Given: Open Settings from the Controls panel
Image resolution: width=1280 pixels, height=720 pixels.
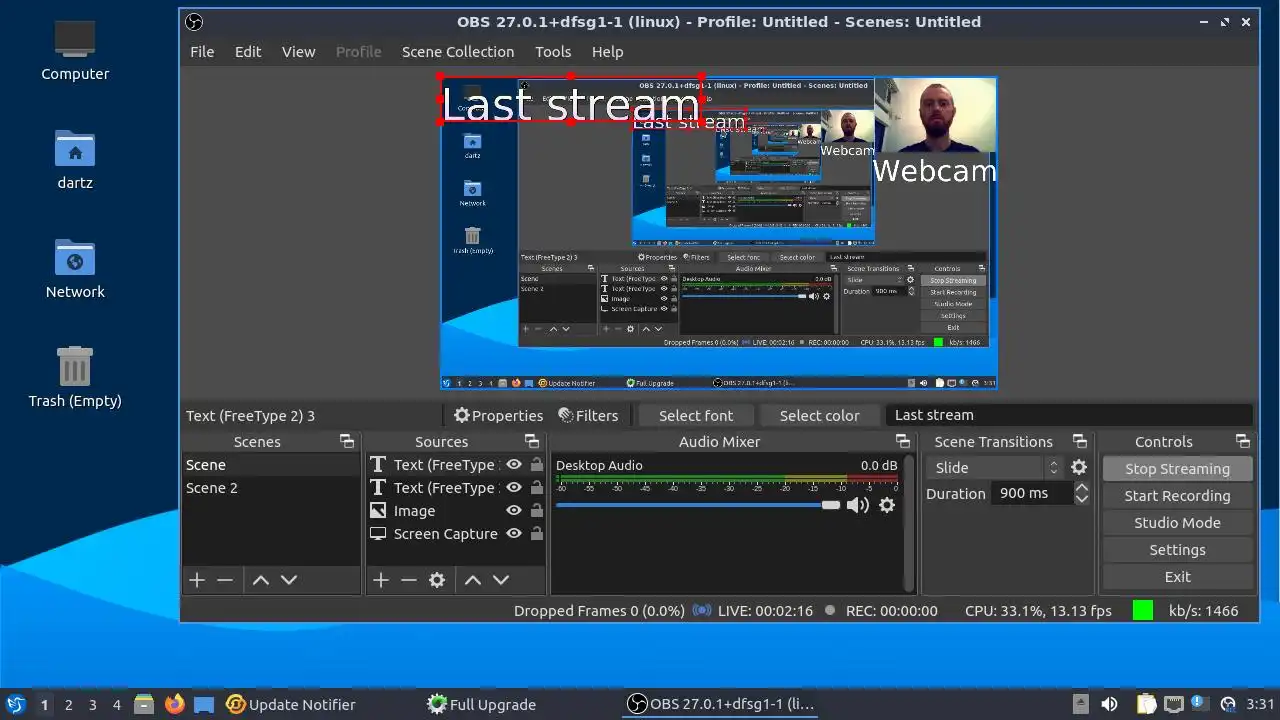Looking at the screenshot, I should click(1177, 550).
